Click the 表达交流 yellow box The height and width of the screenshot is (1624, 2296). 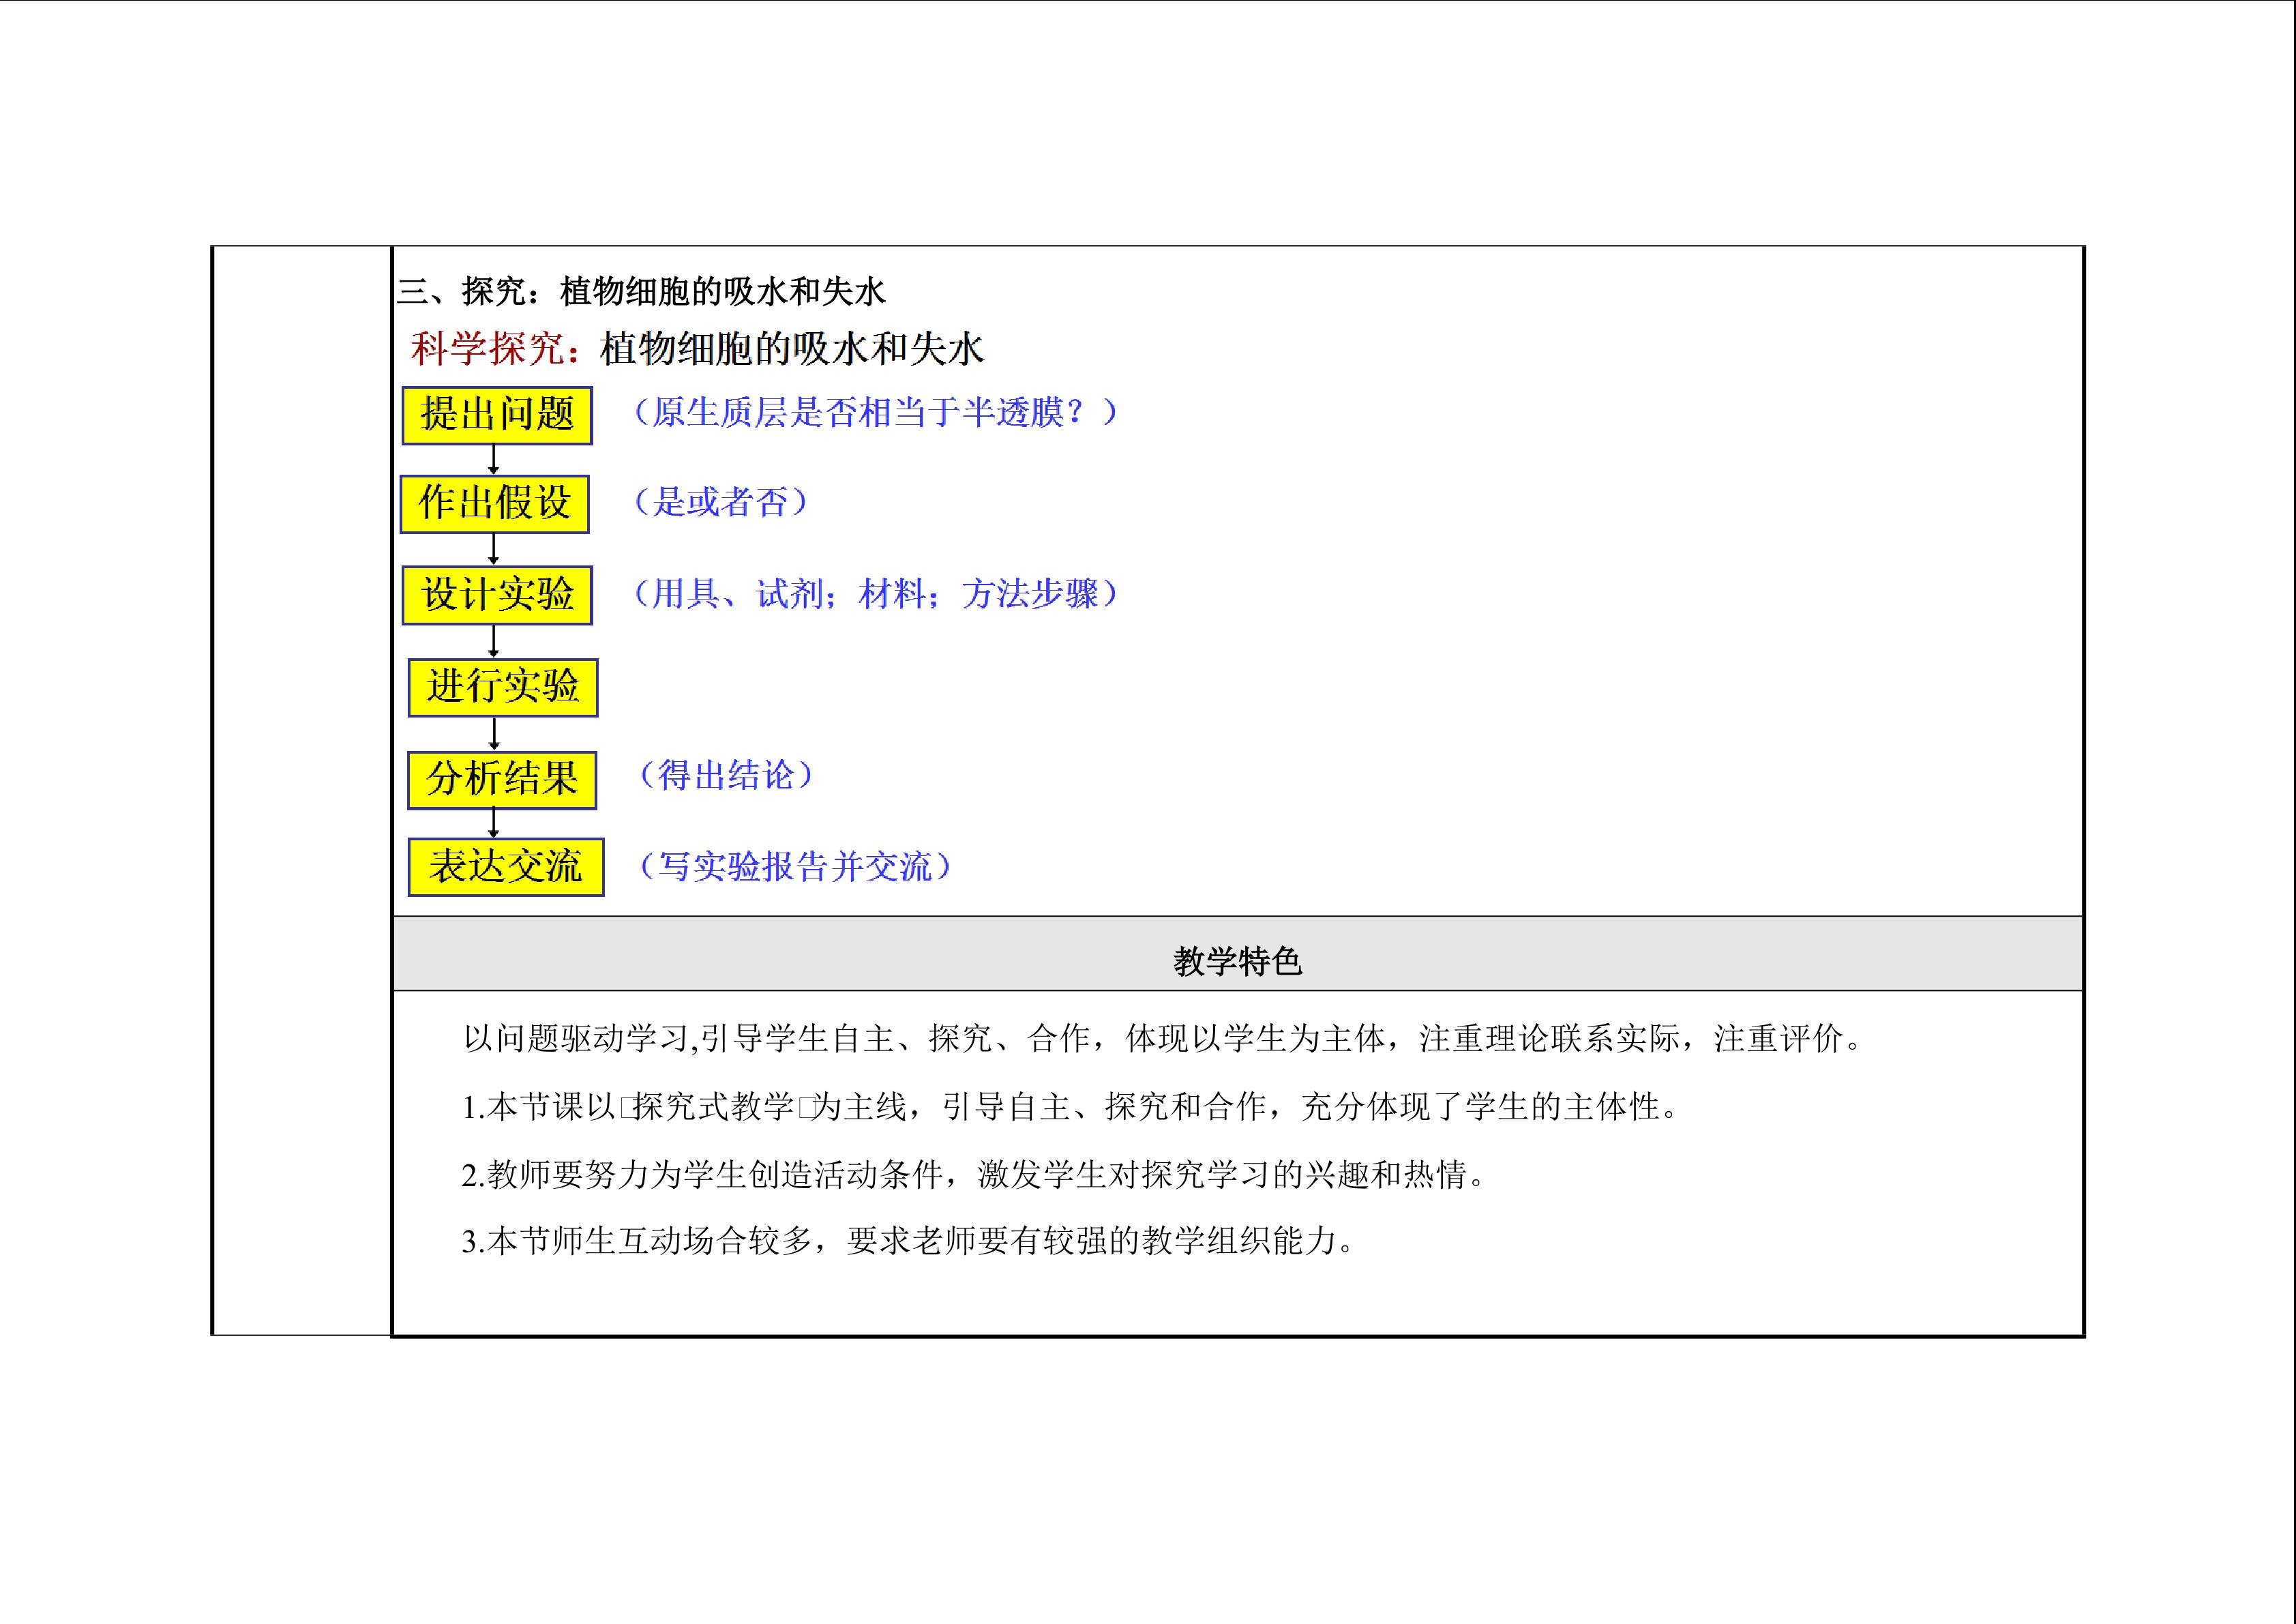[x=505, y=866]
